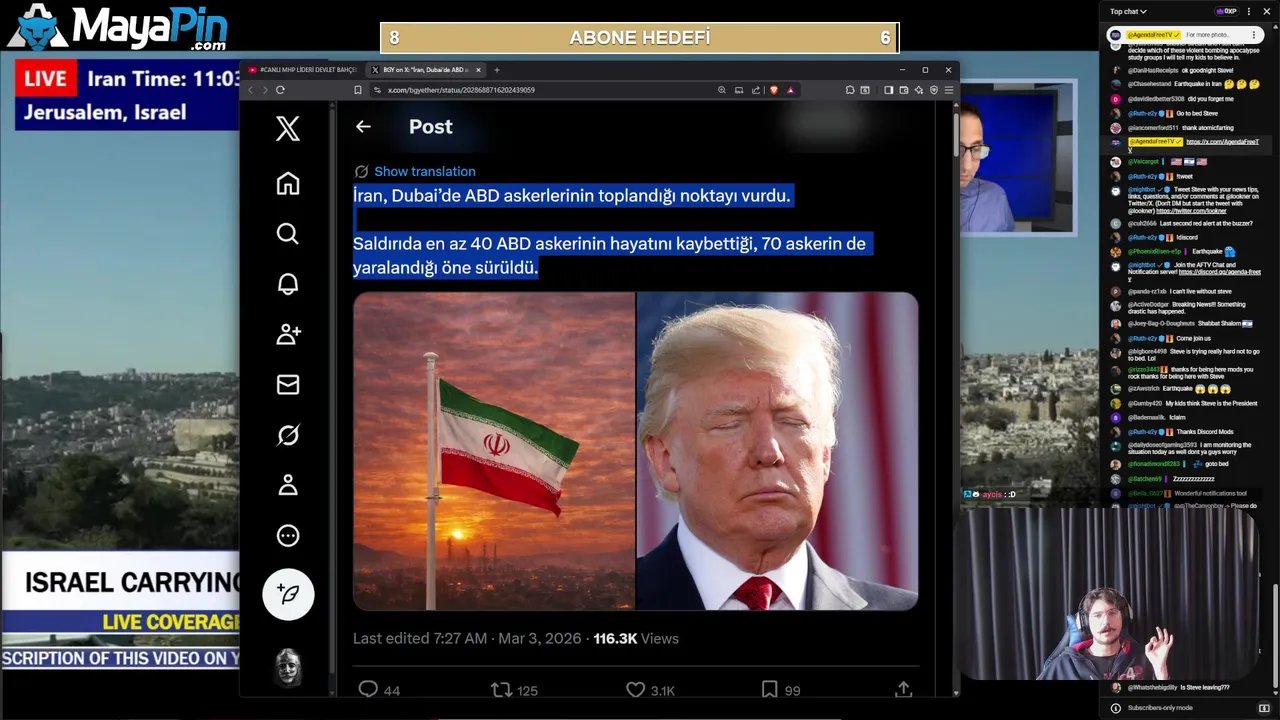Open twitter.com/lookner link in chat
This screenshot has width=1280, height=720.
[x=1192, y=211]
